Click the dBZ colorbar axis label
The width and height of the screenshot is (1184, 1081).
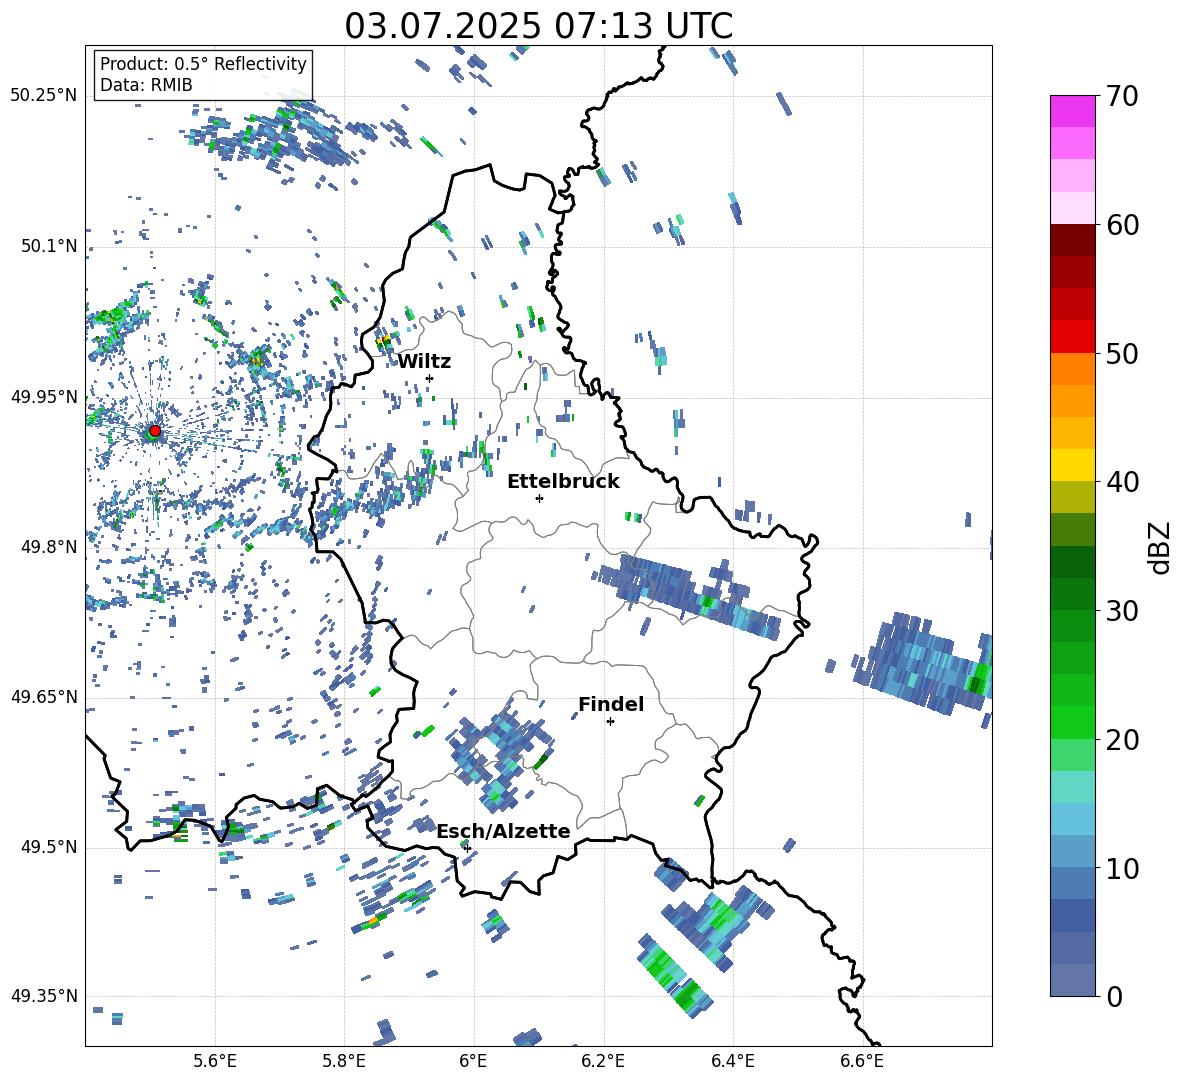[x=1161, y=547]
